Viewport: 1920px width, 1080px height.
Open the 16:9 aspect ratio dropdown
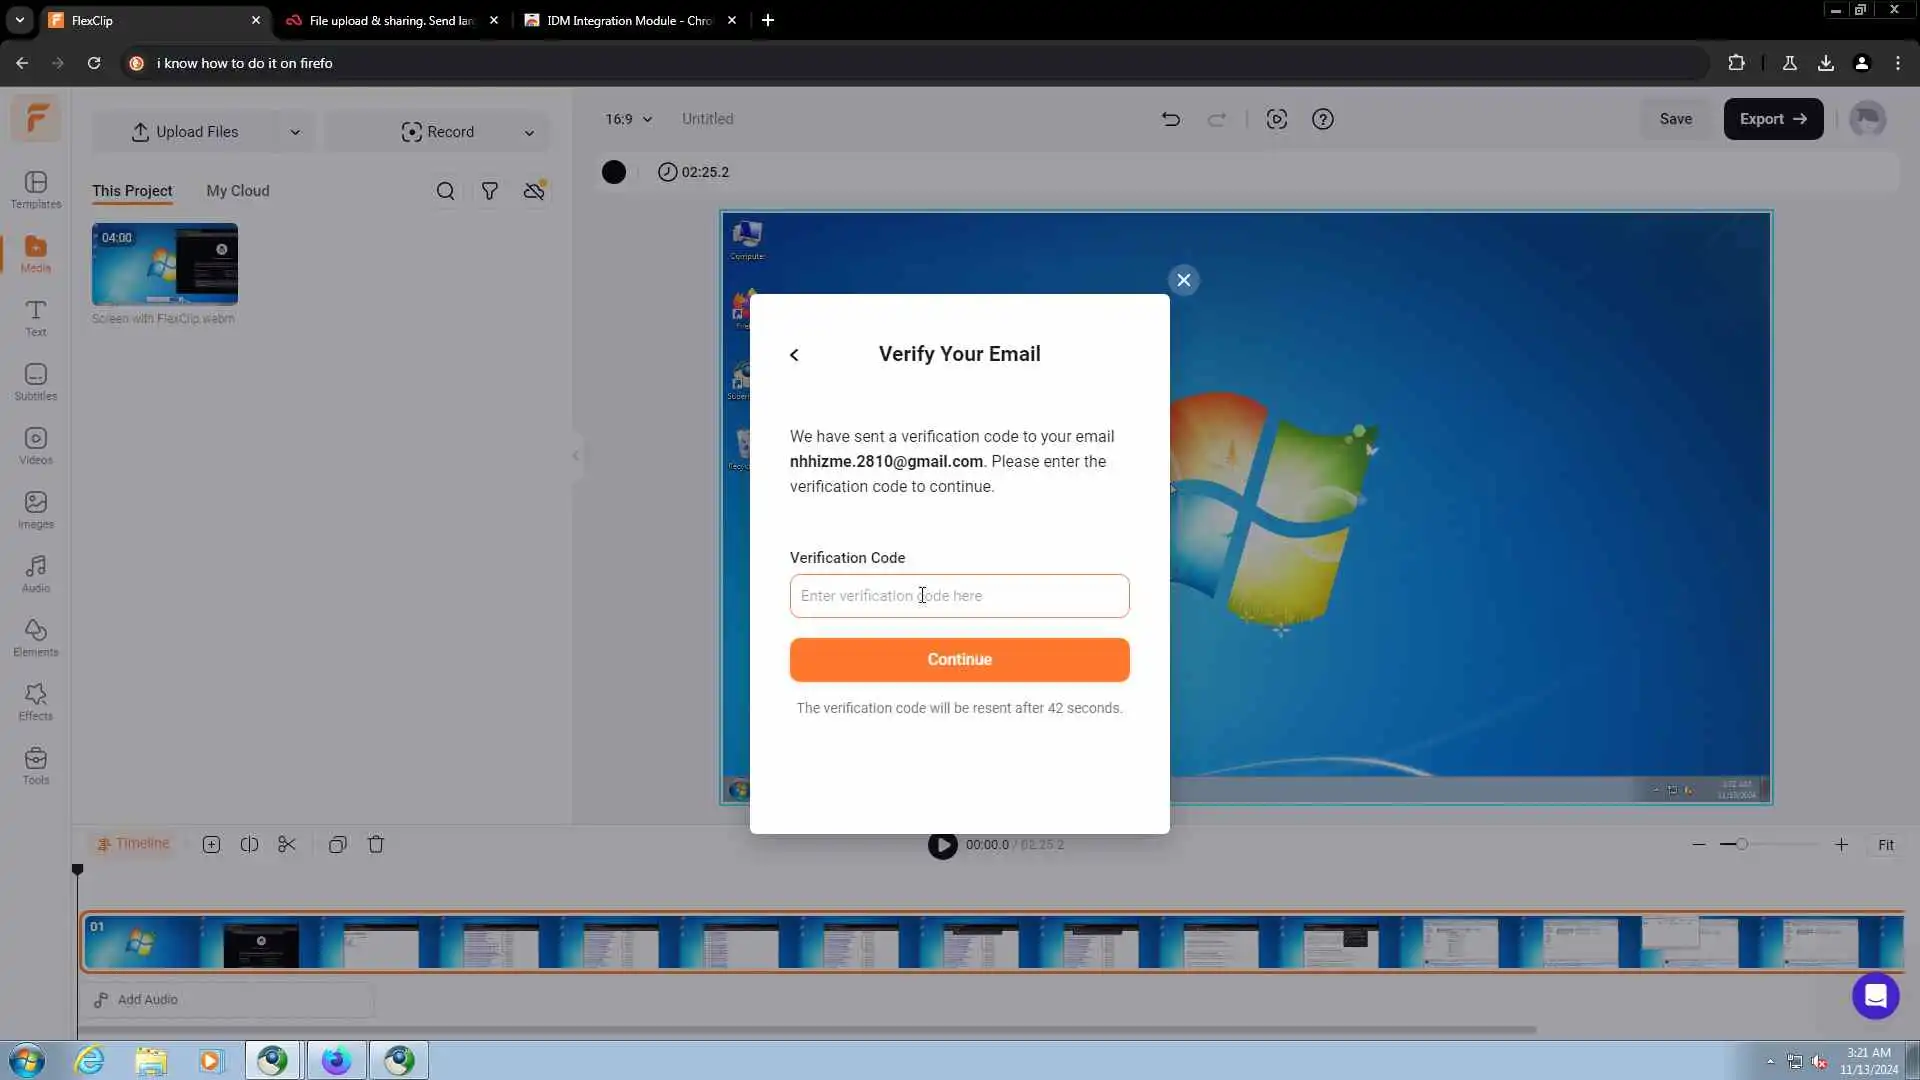pos(628,119)
